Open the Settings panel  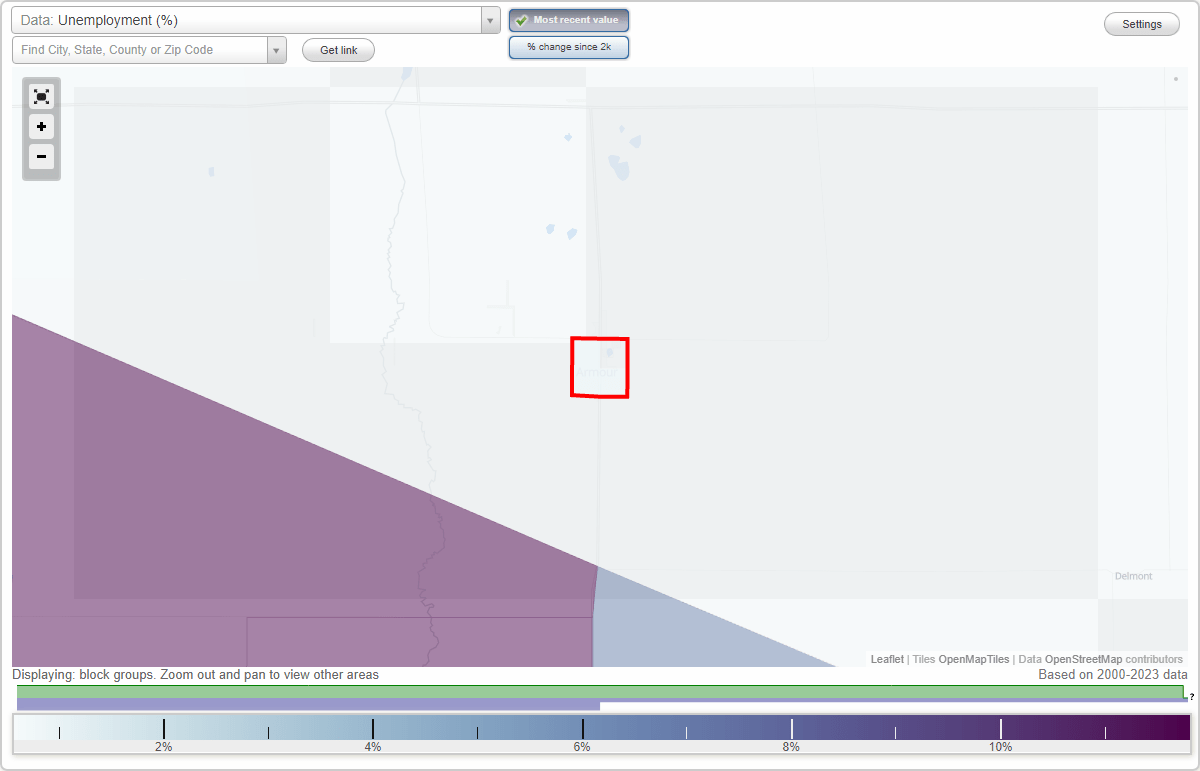1141,23
